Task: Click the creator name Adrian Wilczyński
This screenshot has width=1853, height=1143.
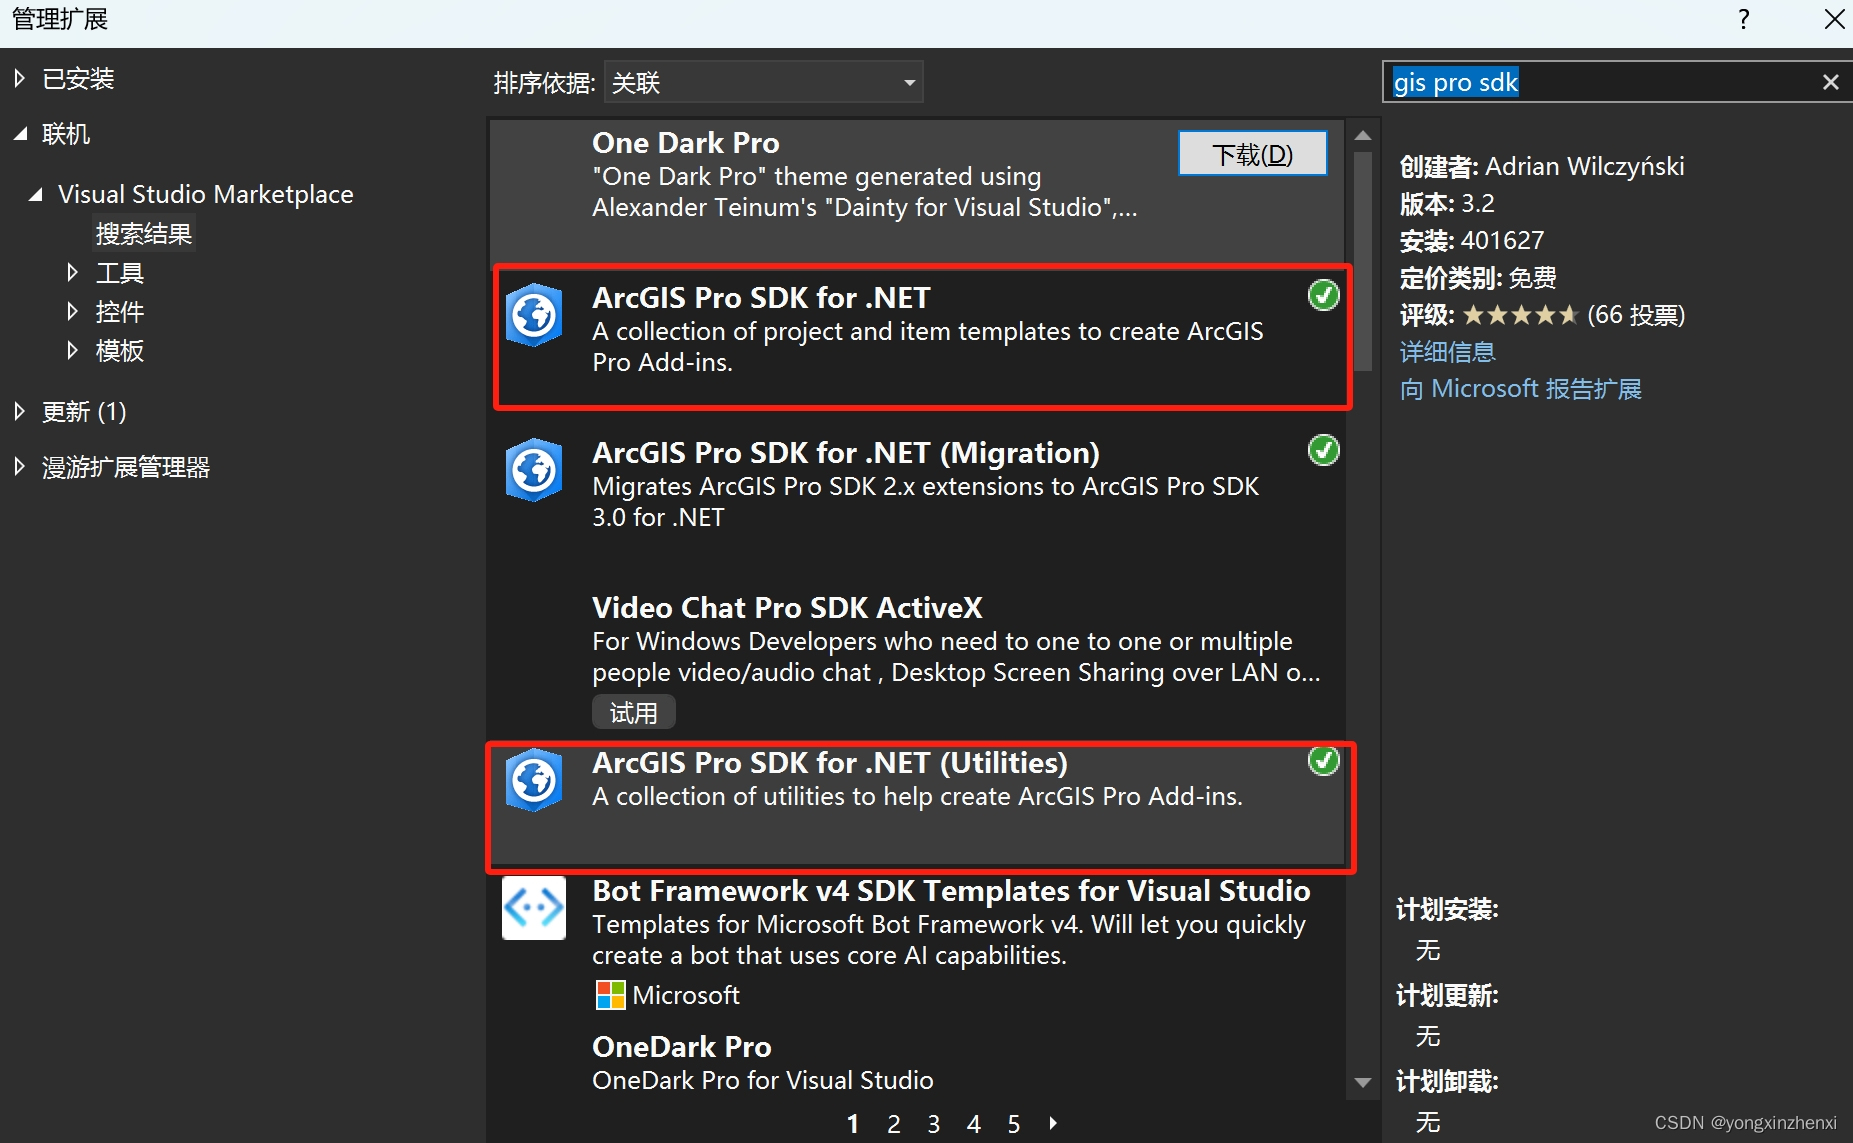Action: click(x=1585, y=166)
